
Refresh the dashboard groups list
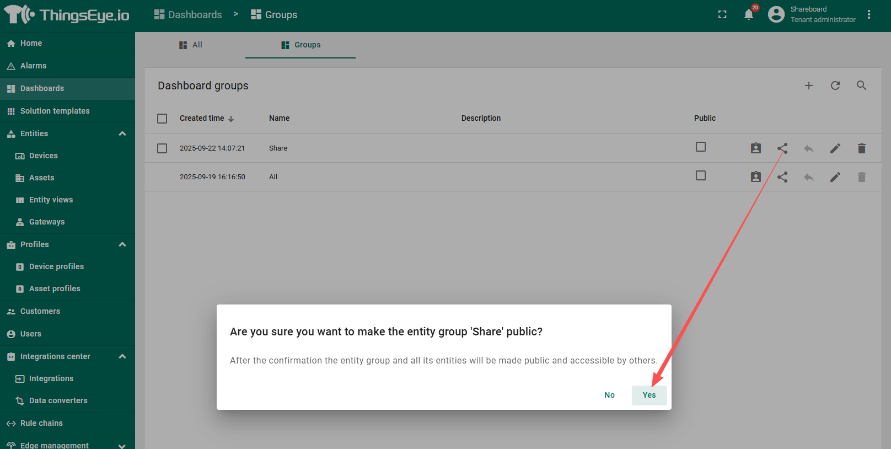835,86
